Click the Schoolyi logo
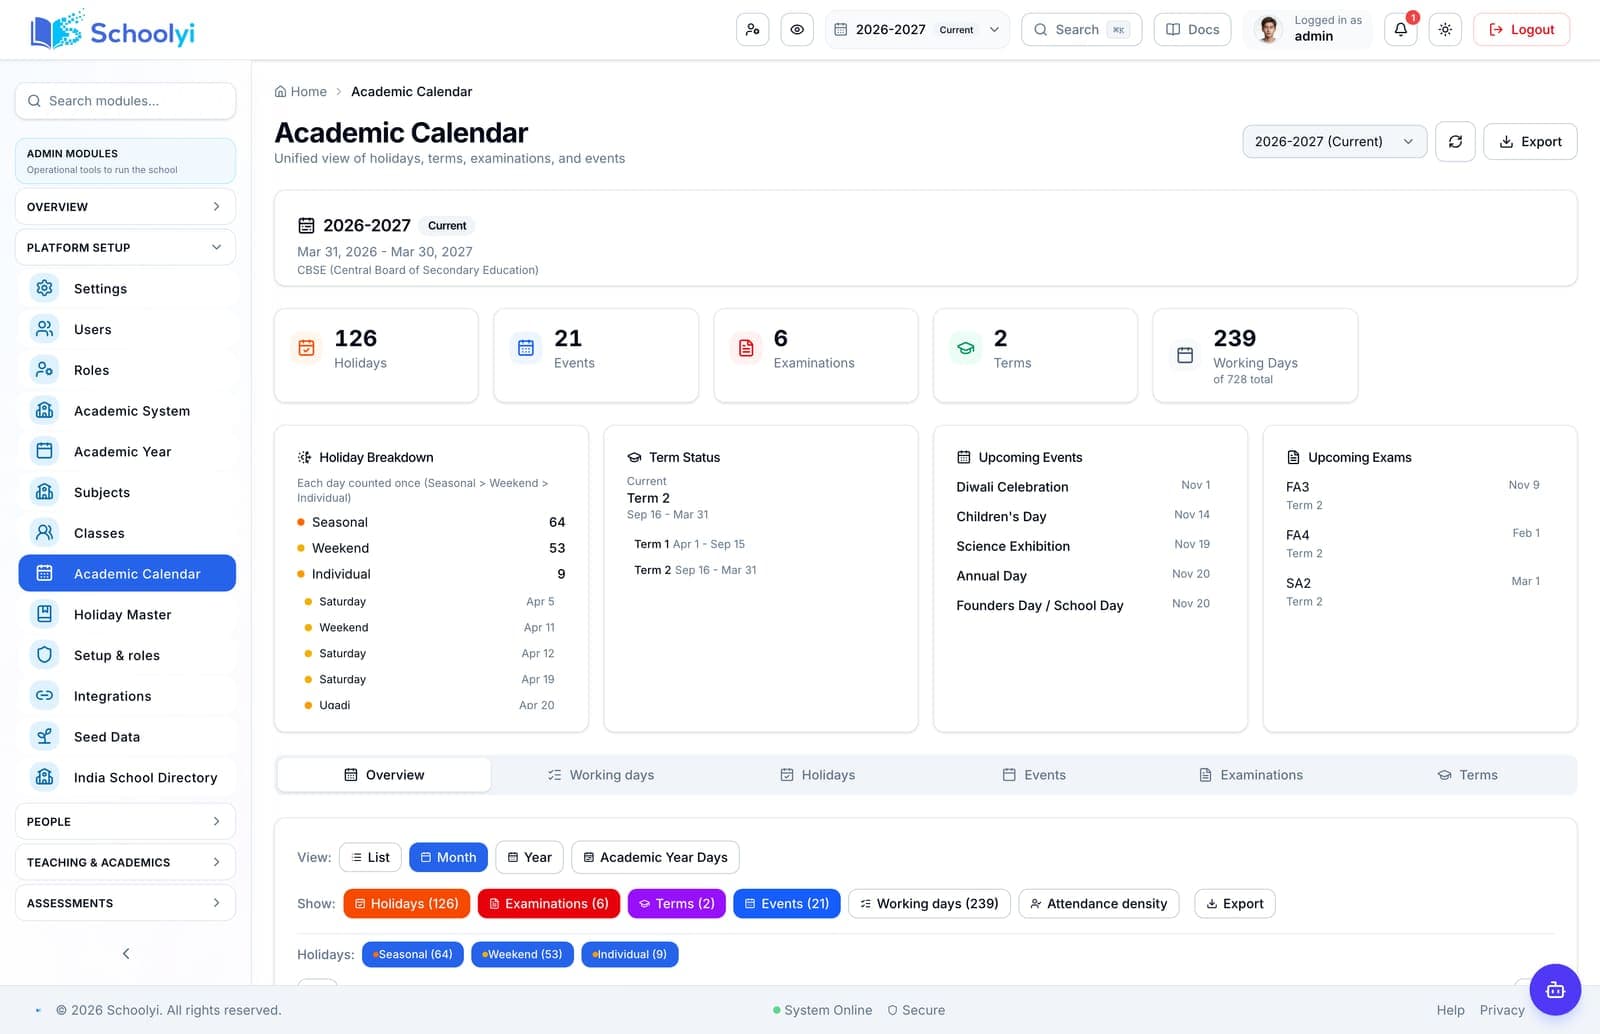1600x1034 pixels. (x=112, y=31)
